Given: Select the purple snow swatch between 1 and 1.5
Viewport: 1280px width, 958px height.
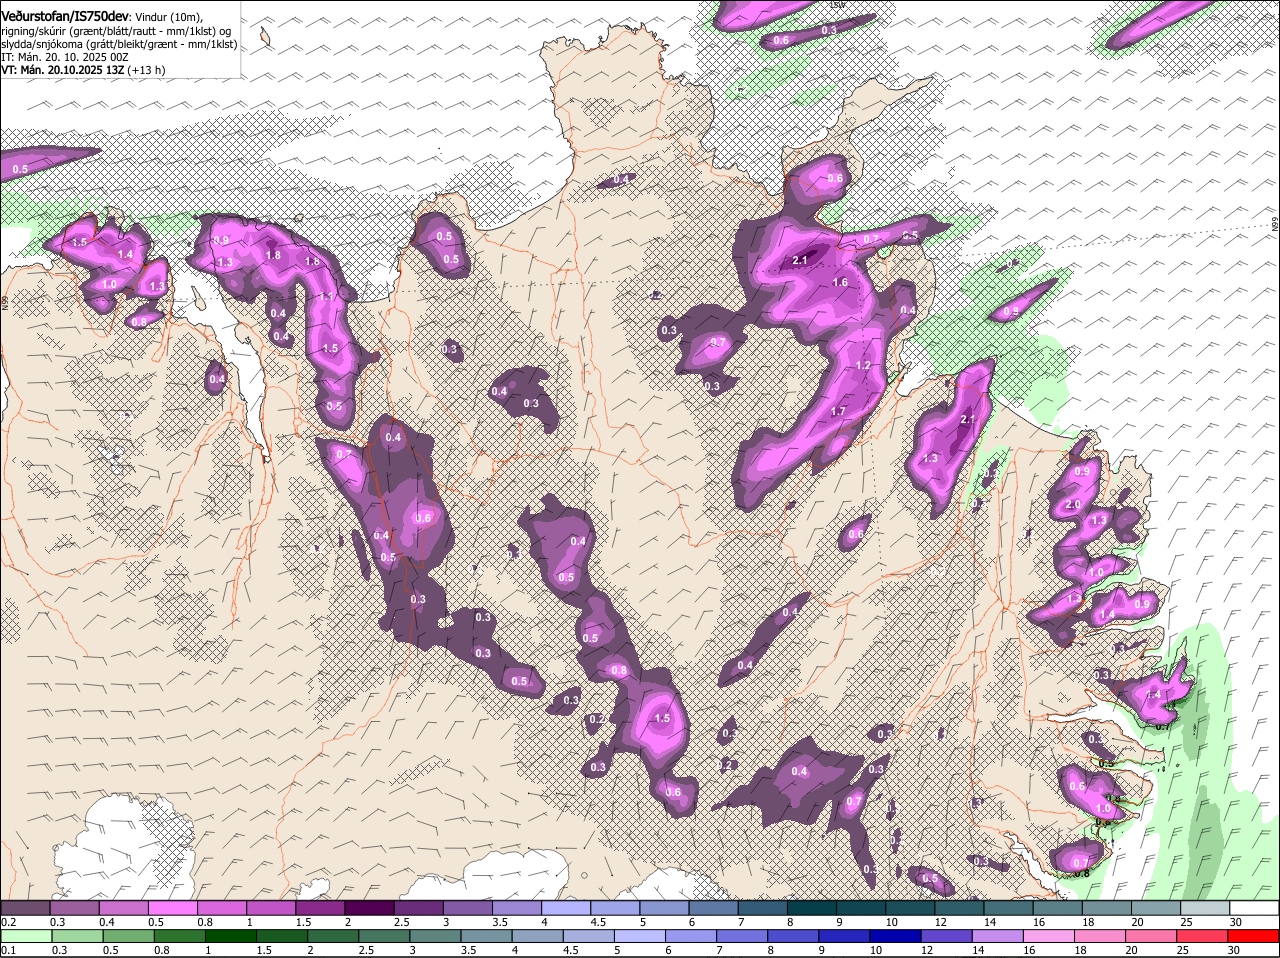Looking at the screenshot, I should pyautogui.click(x=271, y=907).
